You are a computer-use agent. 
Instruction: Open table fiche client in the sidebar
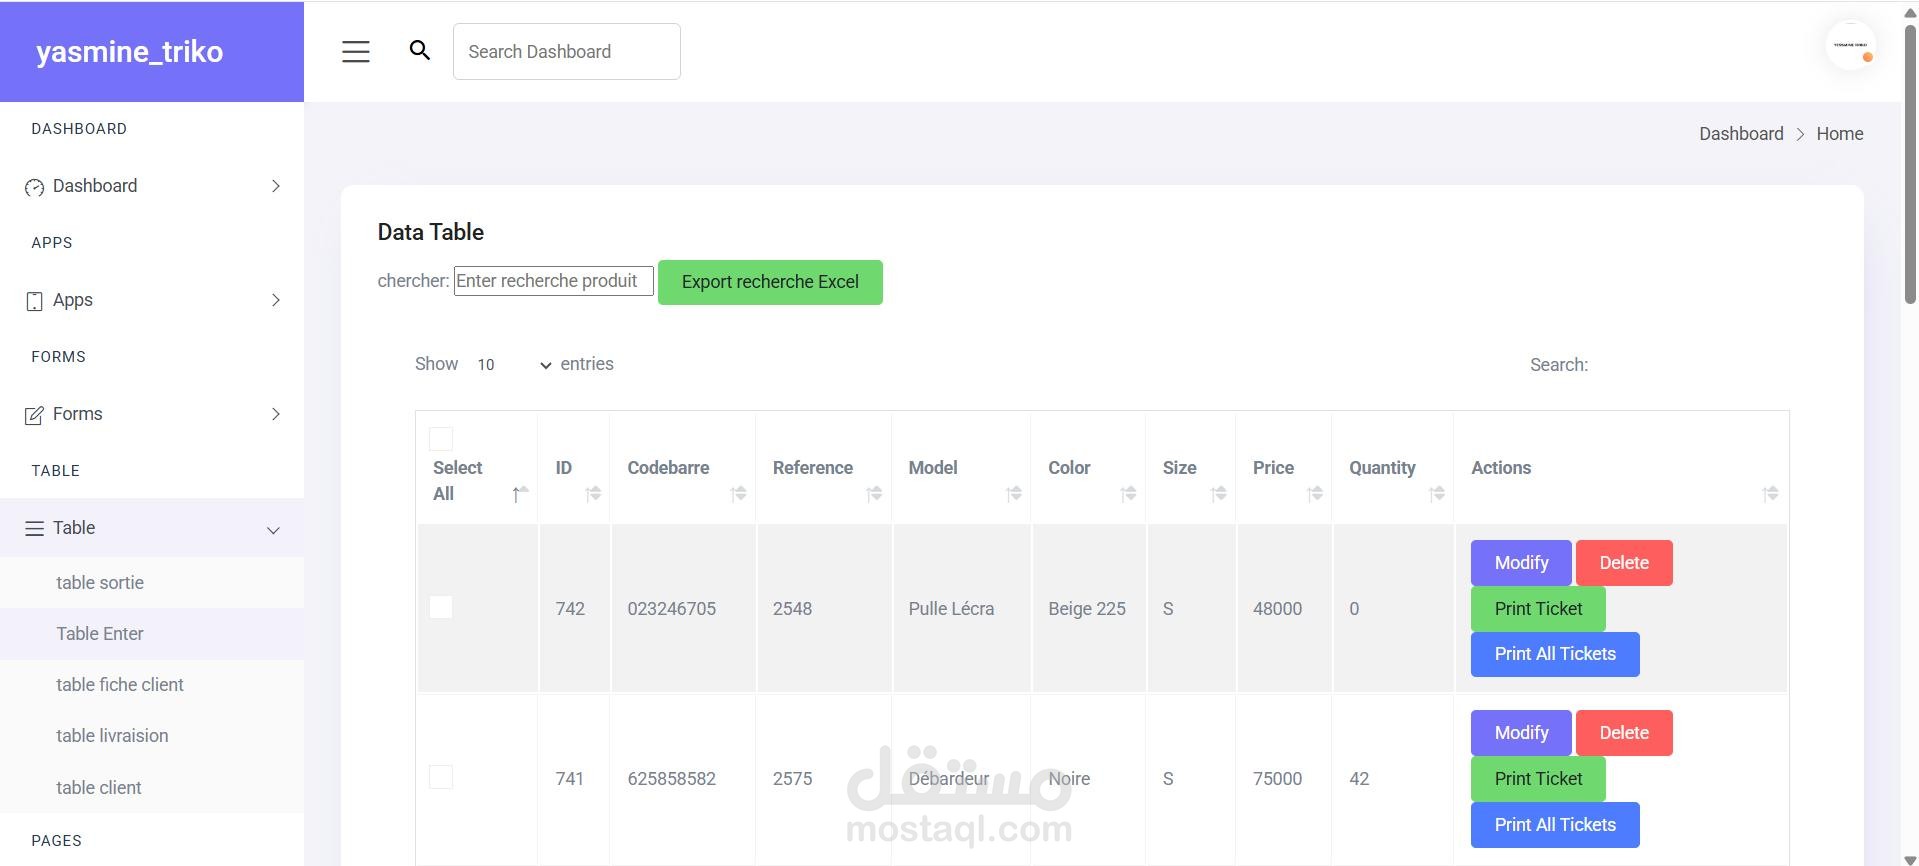click(x=120, y=685)
